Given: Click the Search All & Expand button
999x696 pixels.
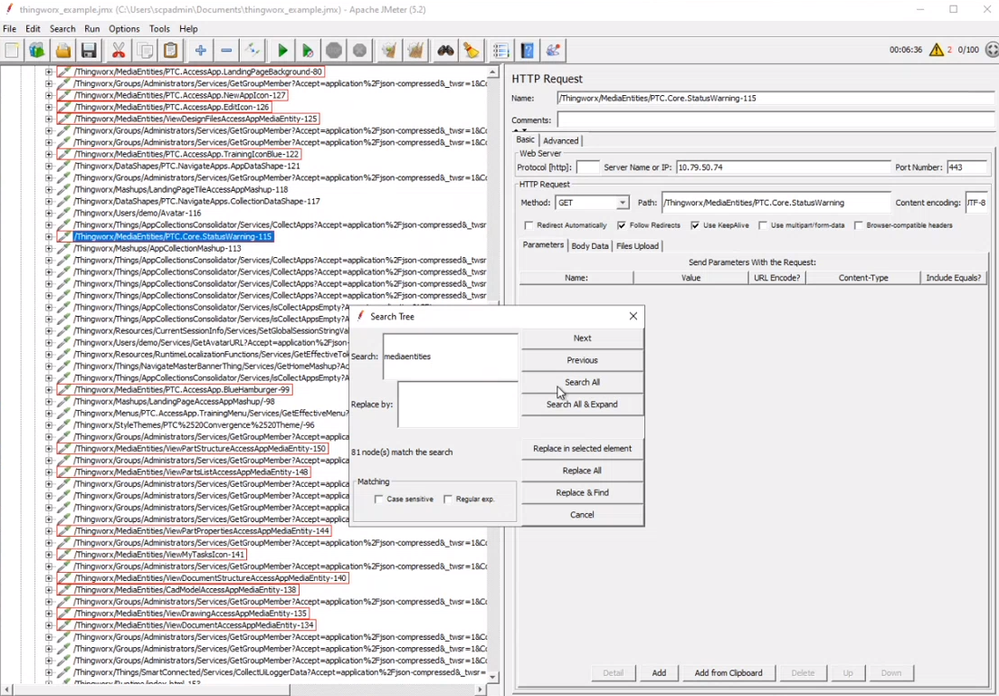Looking at the screenshot, I should click(x=582, y=404).
